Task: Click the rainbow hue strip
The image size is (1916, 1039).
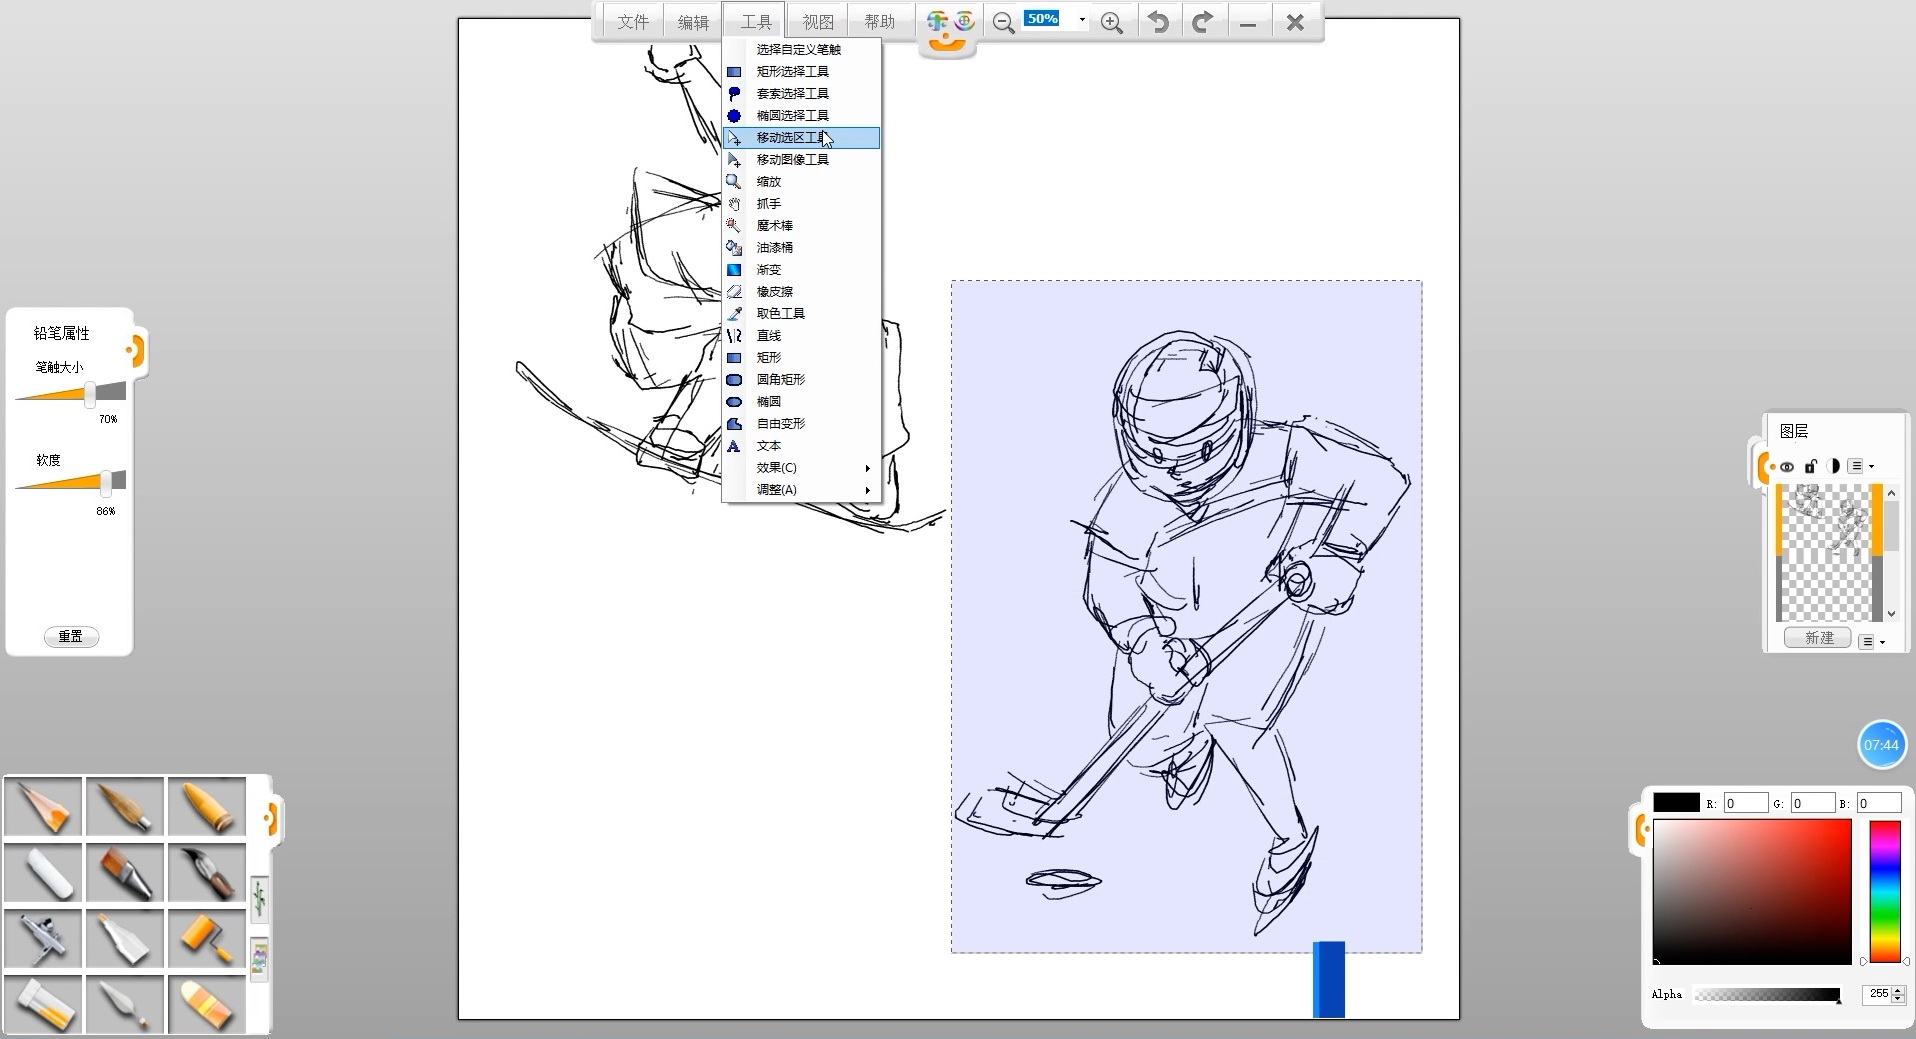Action: point(1885,890)
